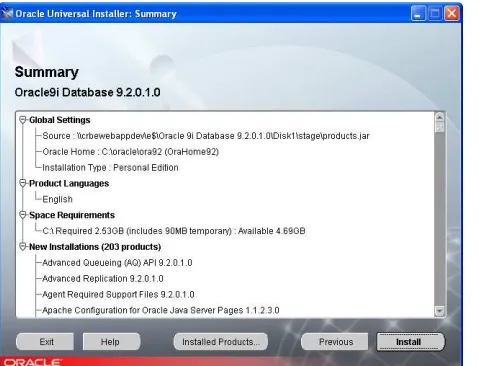478x366 pixels.
Task: Minimize the installer window
Action: pyautogui.click(x=418, y=14)
